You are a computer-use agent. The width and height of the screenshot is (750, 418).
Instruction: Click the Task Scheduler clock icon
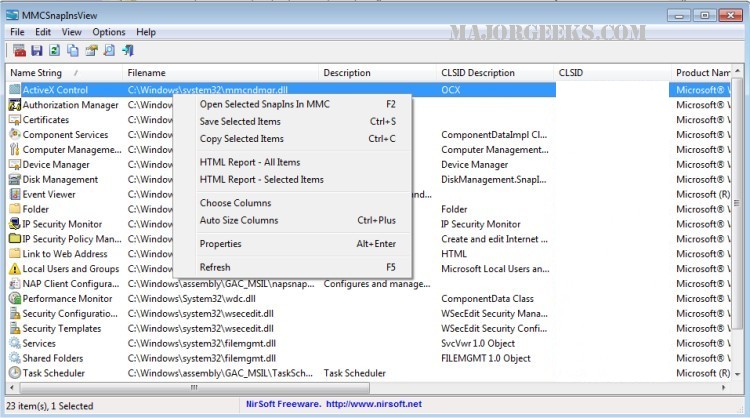tap(15, 373)
